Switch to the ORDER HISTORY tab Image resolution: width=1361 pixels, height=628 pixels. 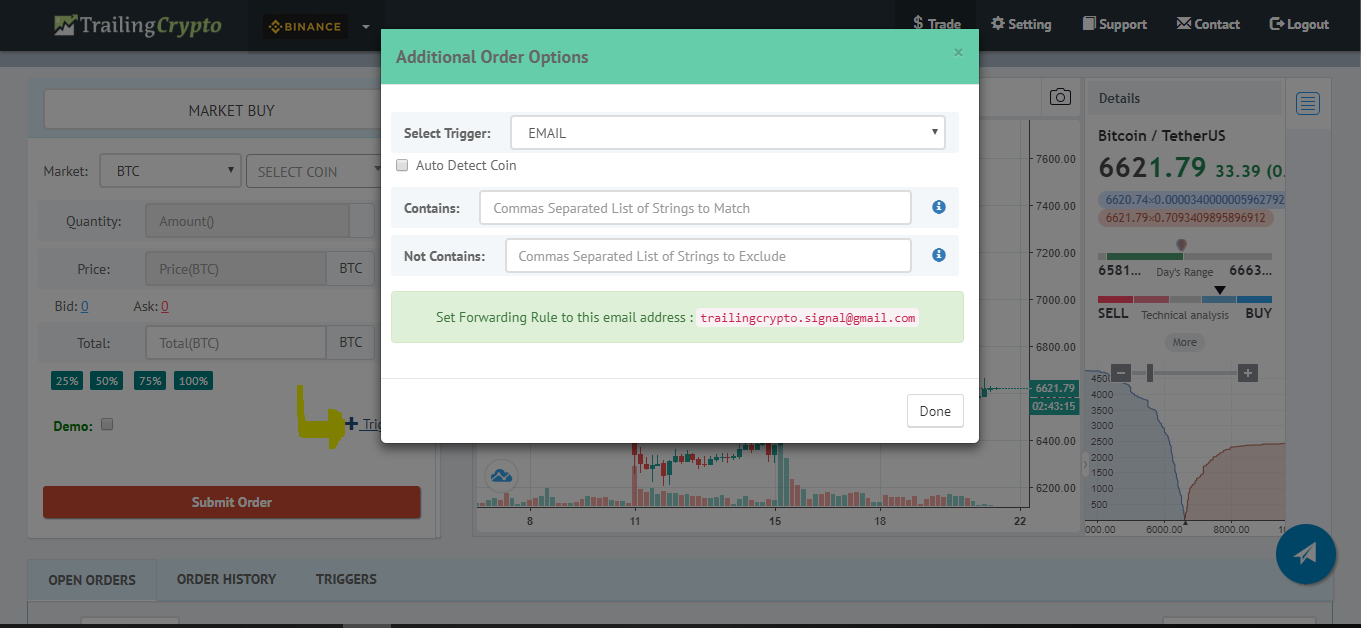click(226, 579)
